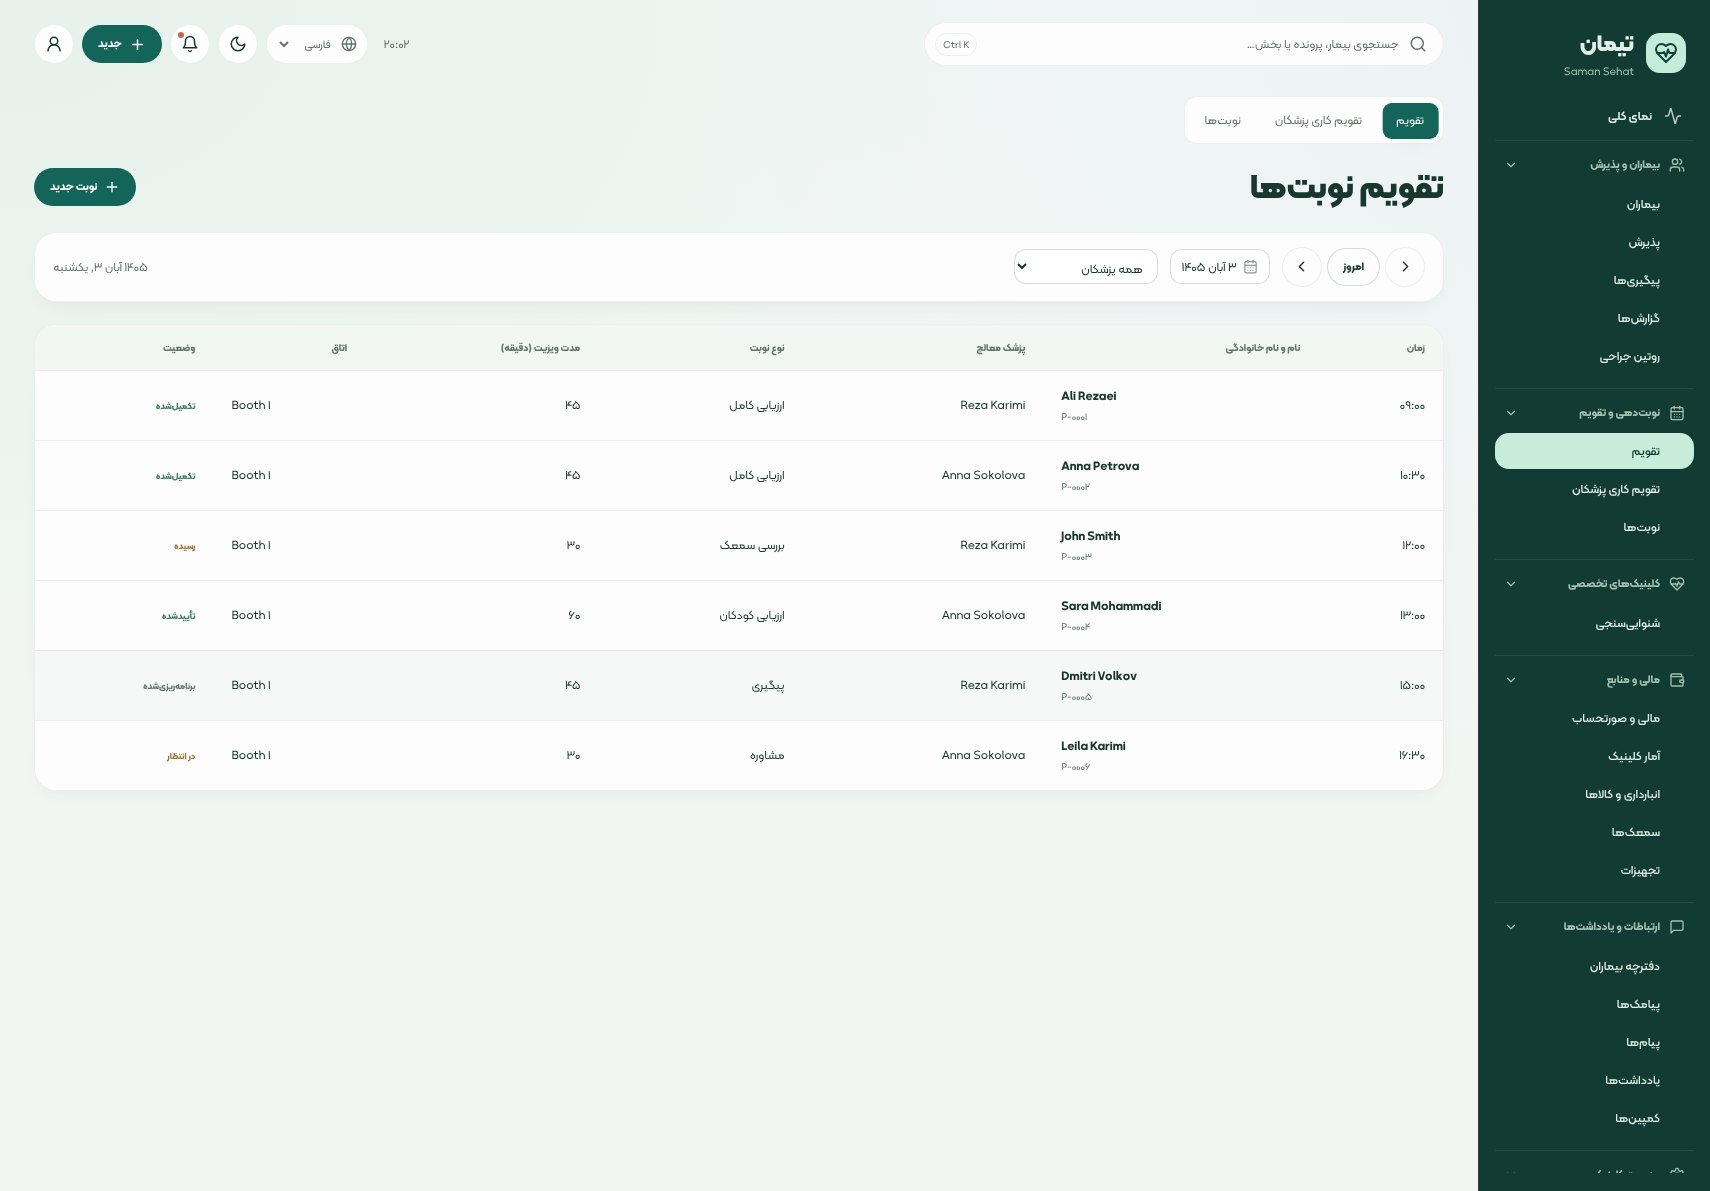Image resolution: width=1710 pixels, height=1191 pixels.
Task: Click the search magnifier icon
Action: 1418,44
